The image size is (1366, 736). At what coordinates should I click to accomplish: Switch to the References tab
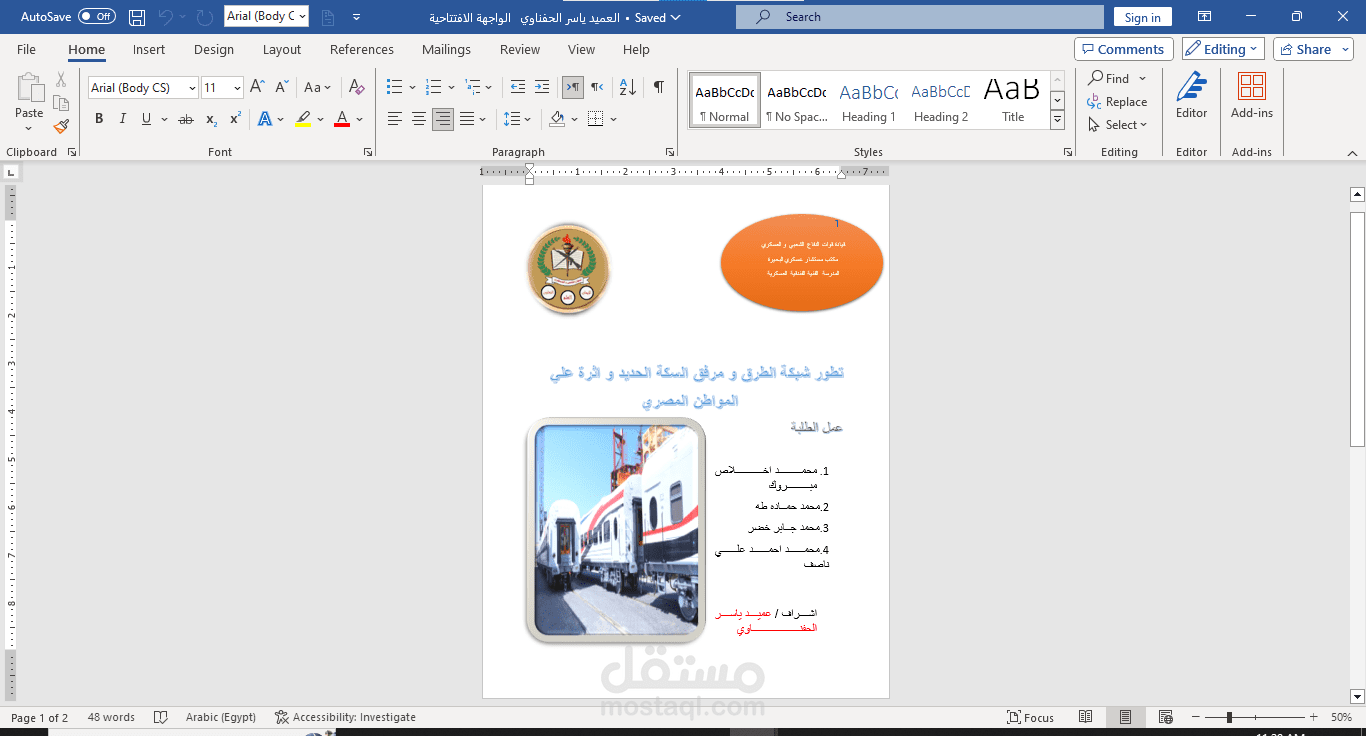tap(362, 49)
